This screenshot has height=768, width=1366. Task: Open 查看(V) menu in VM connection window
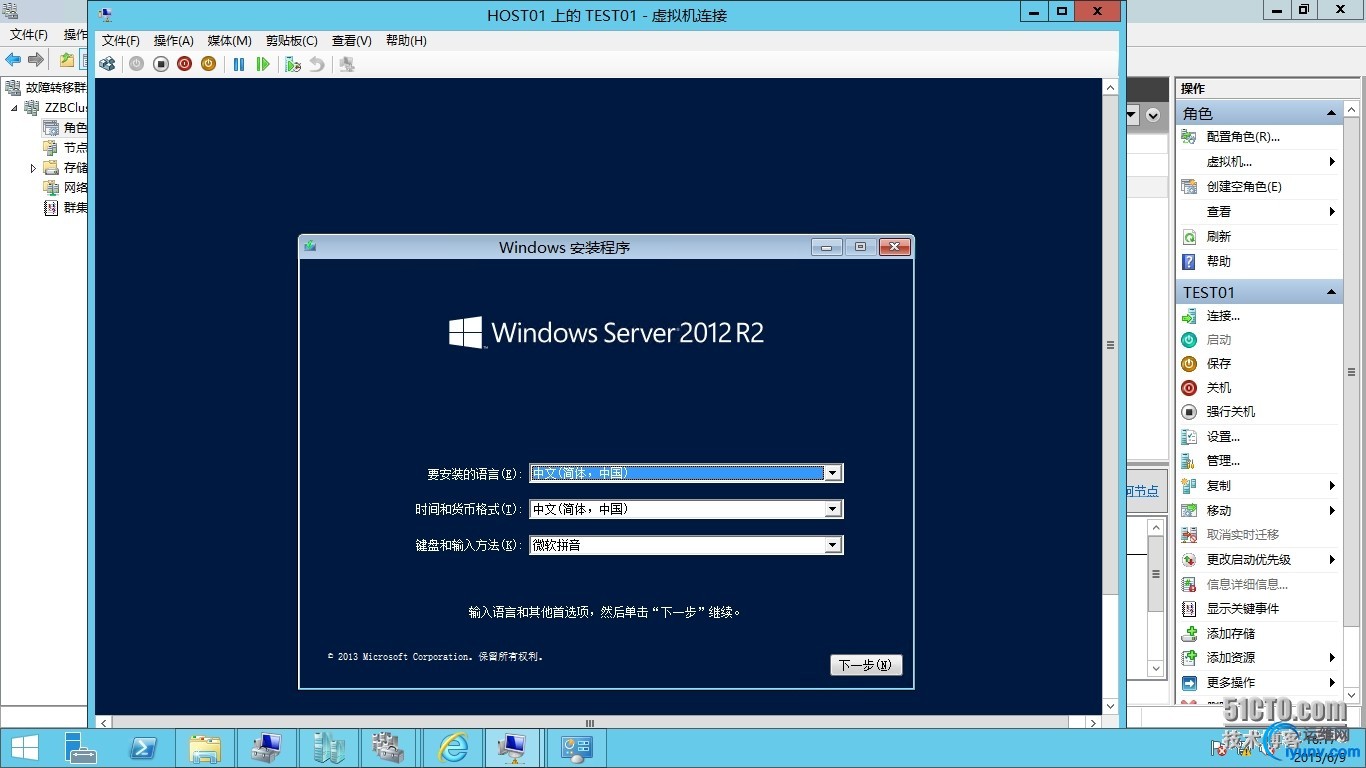(352, 41)
